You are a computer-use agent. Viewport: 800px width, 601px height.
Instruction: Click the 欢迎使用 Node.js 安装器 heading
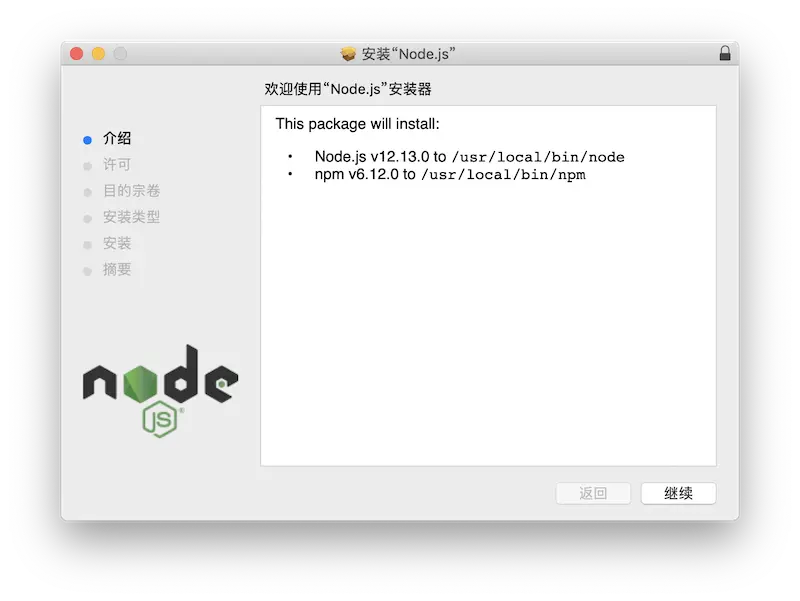pyautogui.click(x=348, y=89)
